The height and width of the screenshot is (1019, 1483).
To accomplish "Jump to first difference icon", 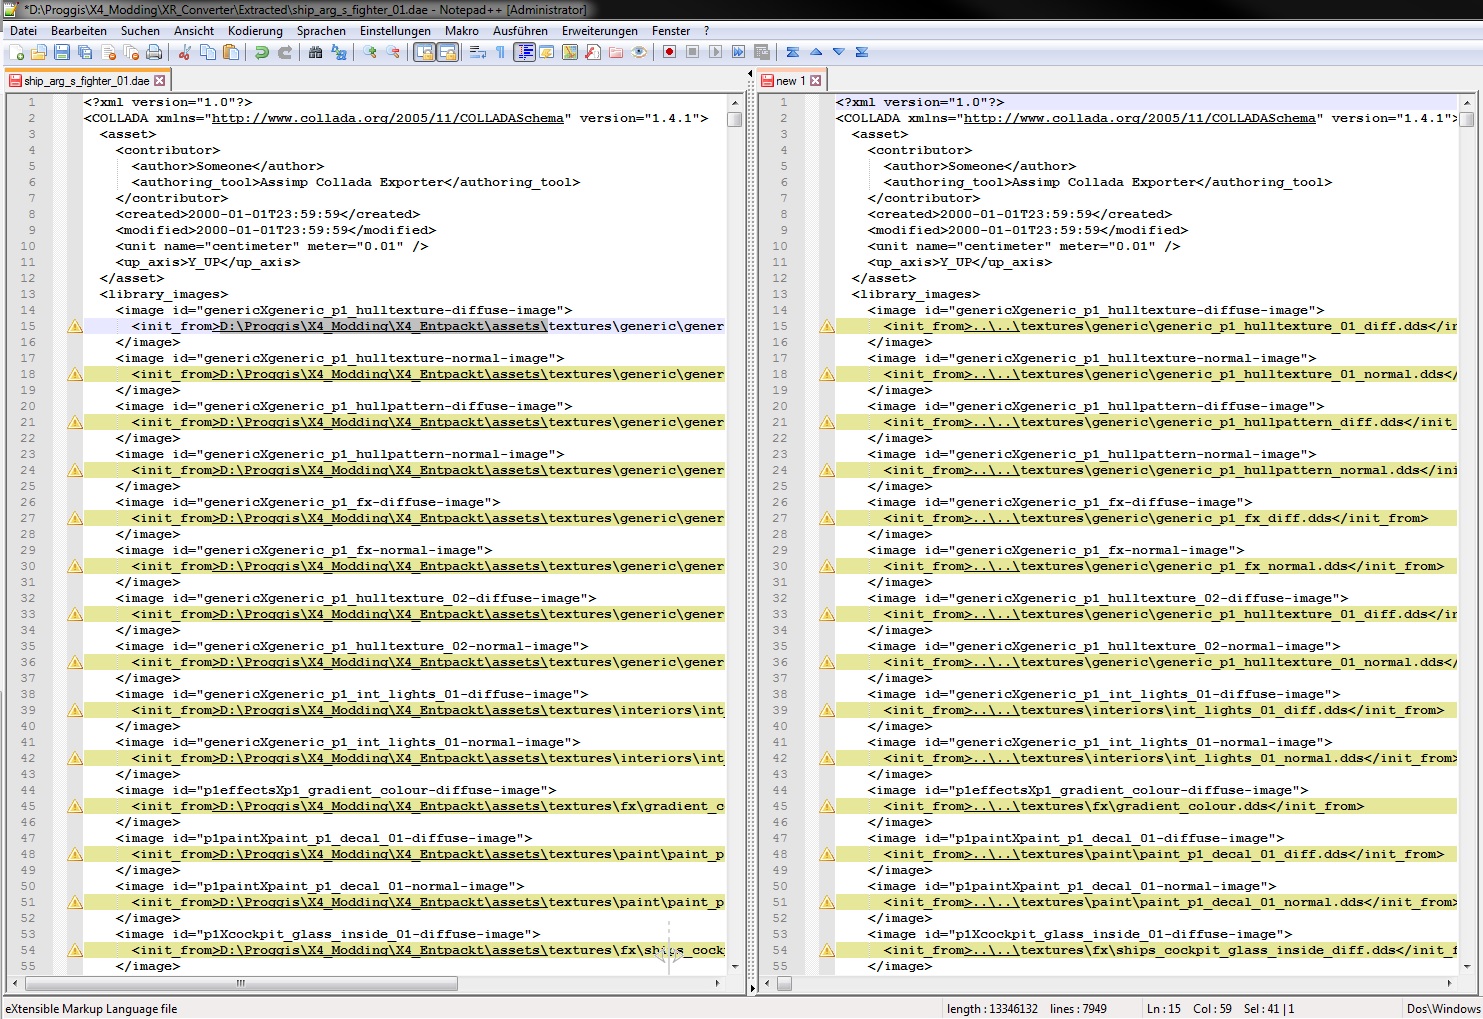I will click(x=793, y=52).
